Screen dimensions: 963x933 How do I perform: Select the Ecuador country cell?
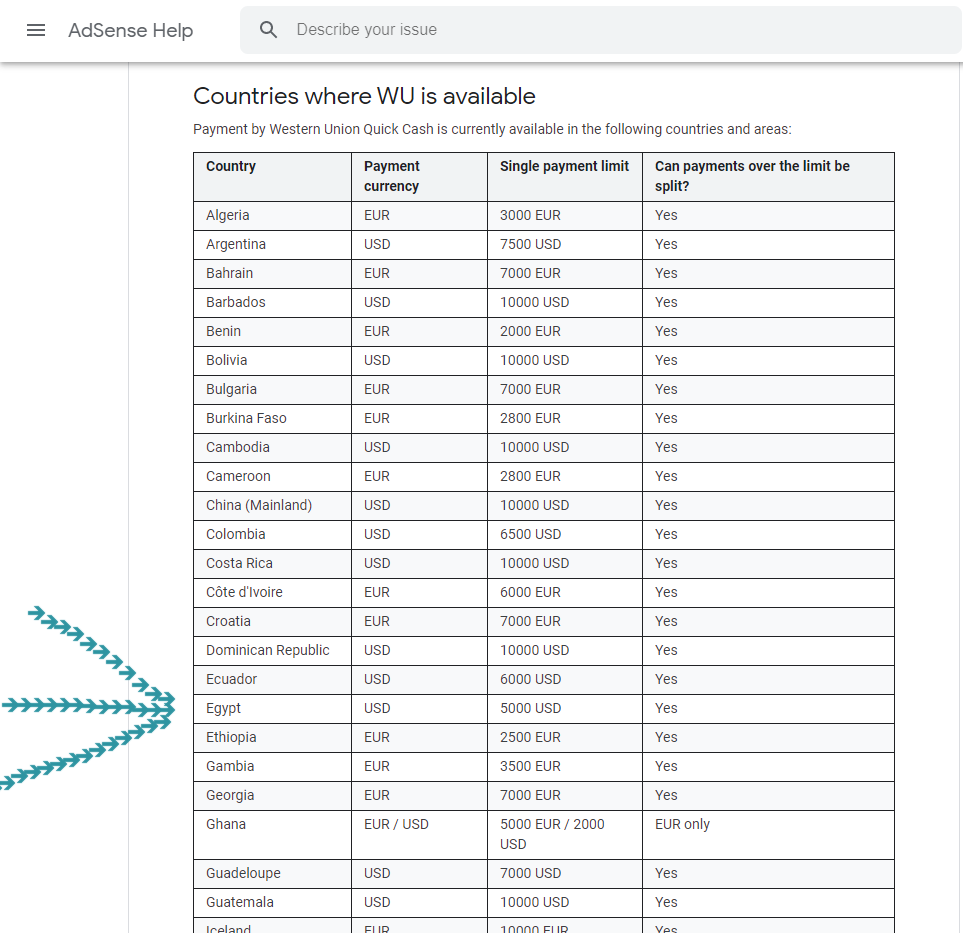coord(272,679)
